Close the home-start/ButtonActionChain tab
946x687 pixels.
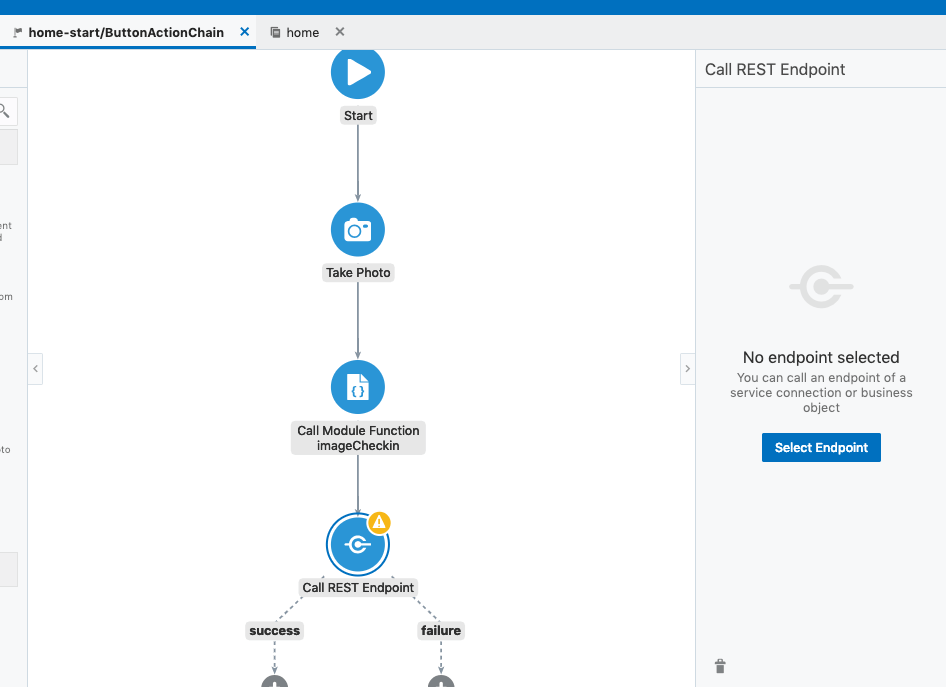click(x=245, y=32)
